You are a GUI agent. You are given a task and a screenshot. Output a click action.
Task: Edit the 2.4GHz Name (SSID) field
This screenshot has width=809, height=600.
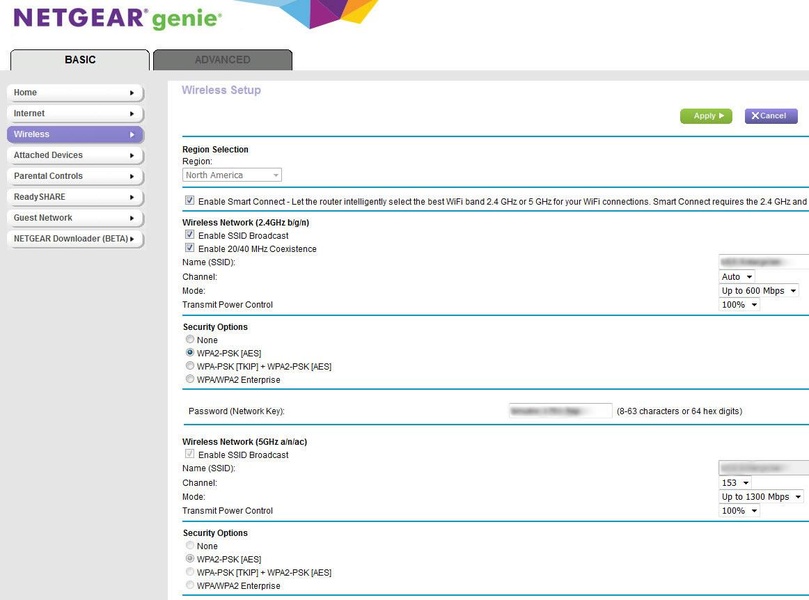click(x=764, y=262)
